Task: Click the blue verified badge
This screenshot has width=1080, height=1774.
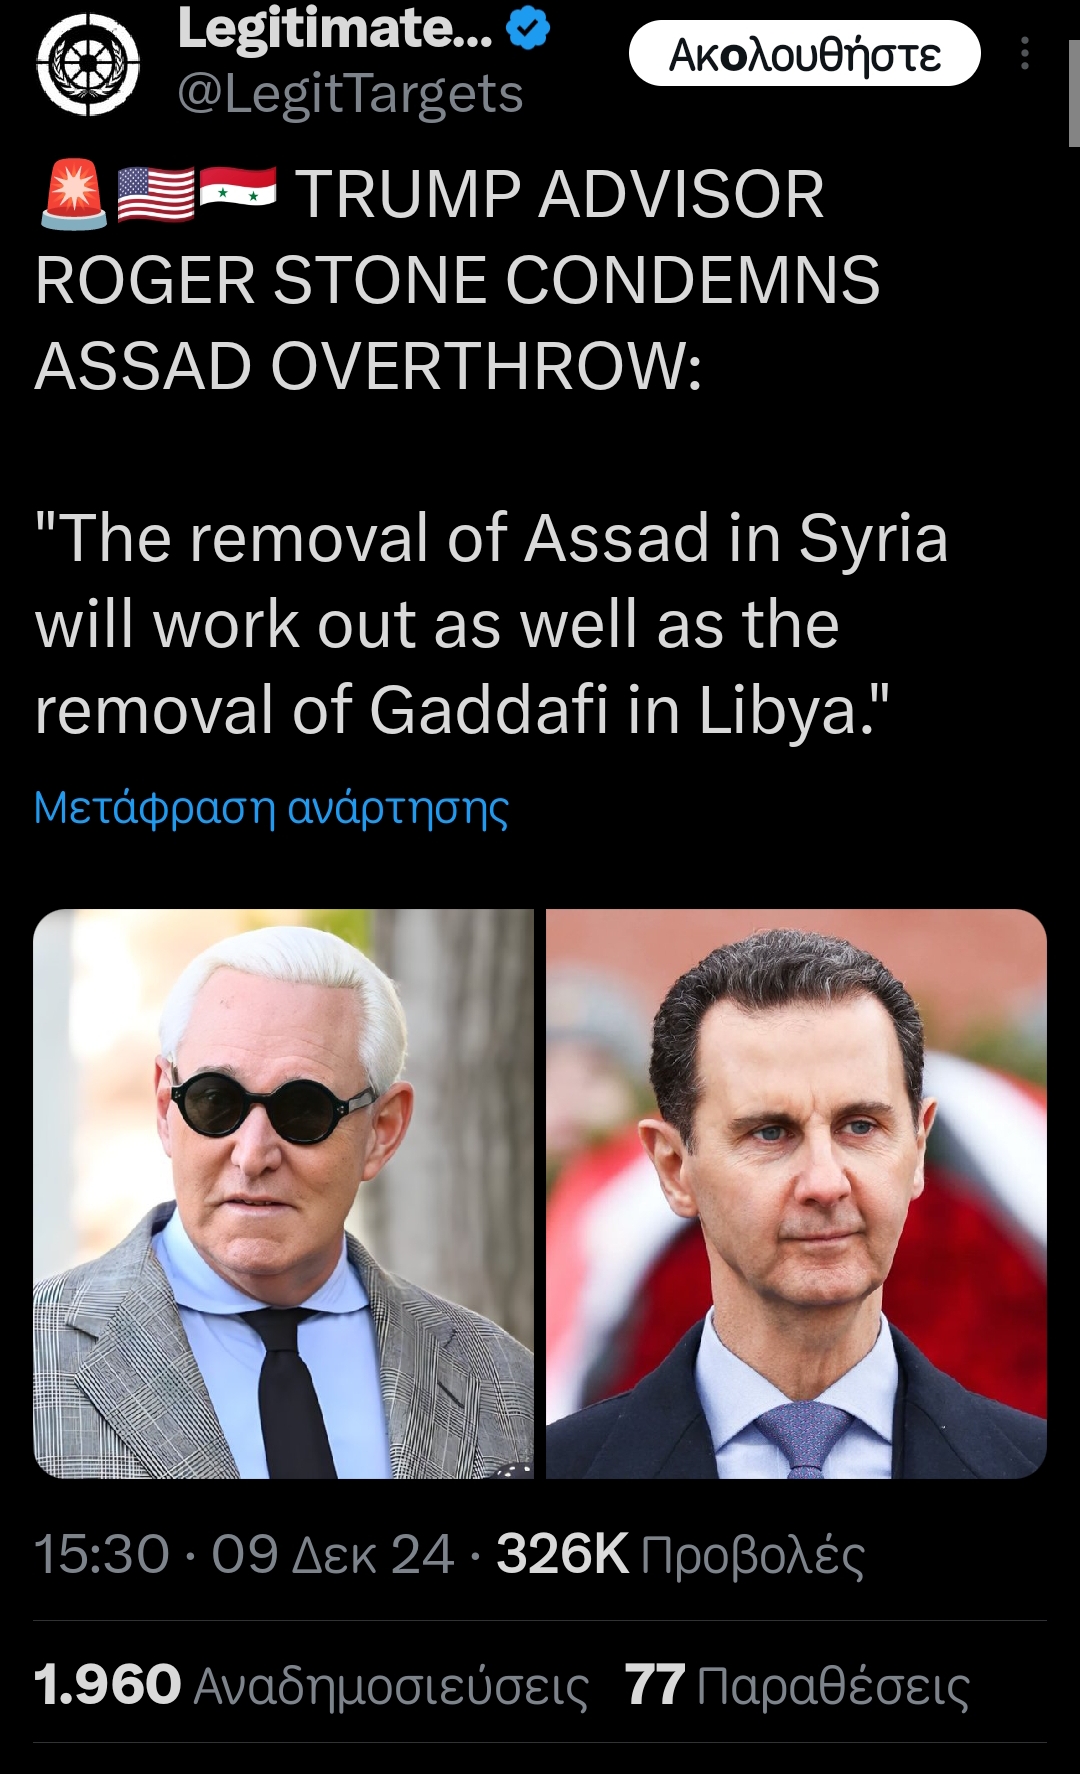Action: 529,28
